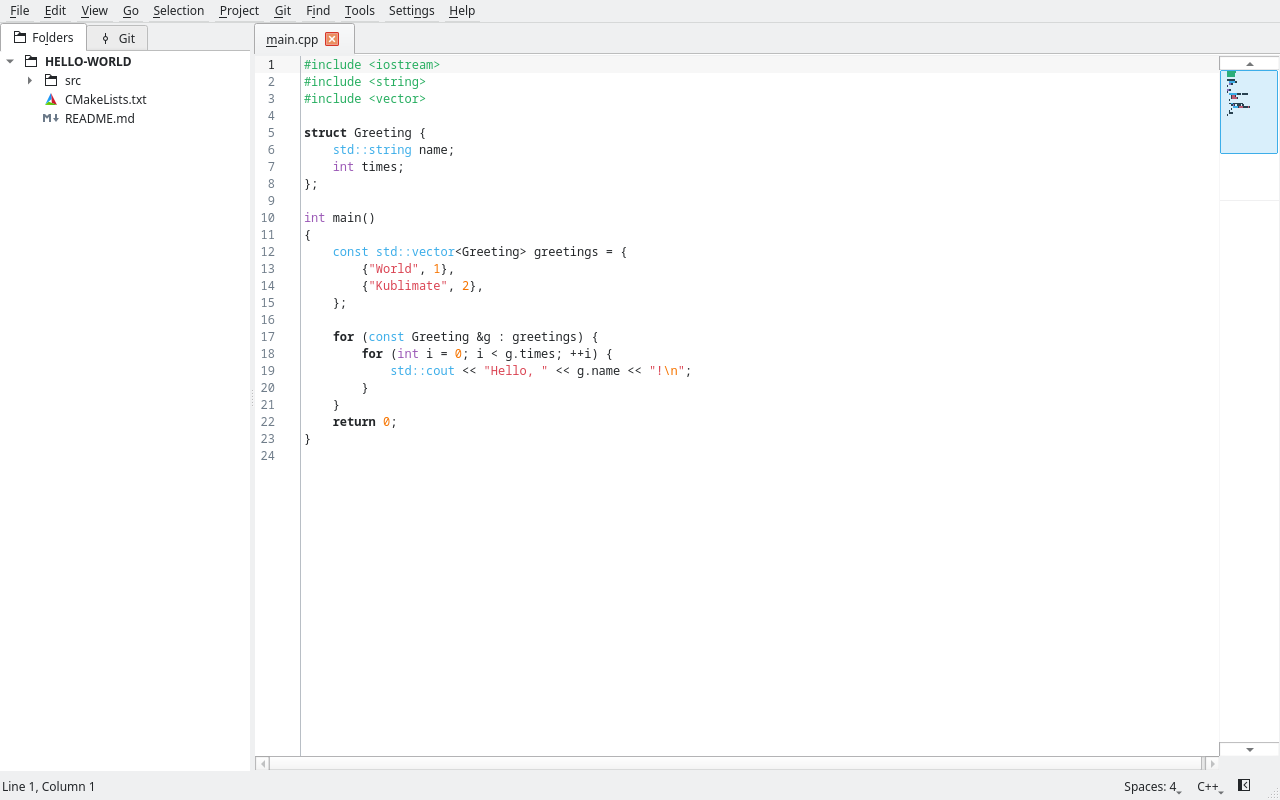The image size is (1280, 800).
Task: Click the src folder icon
Action: point(51,80)
